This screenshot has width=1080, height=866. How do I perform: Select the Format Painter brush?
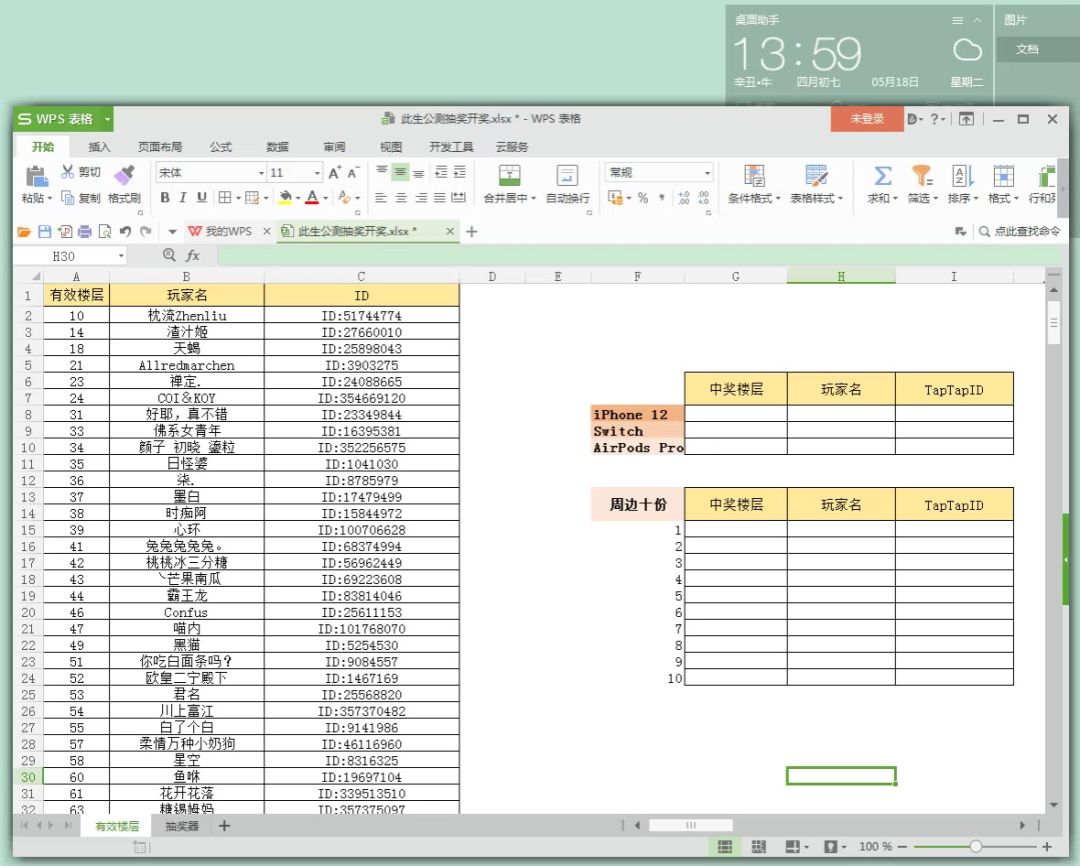pyautogui.click(x=125, y=175)
